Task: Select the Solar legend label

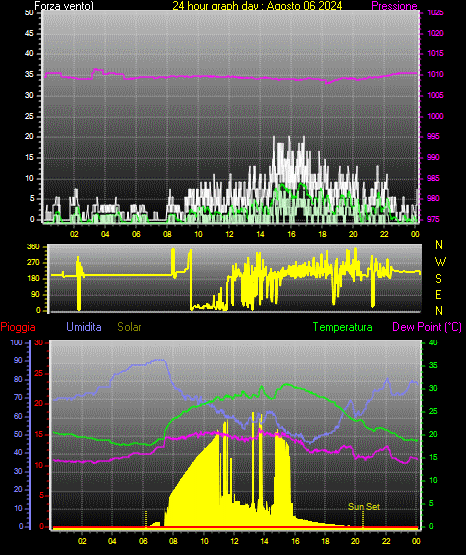Action: [130, 327]
